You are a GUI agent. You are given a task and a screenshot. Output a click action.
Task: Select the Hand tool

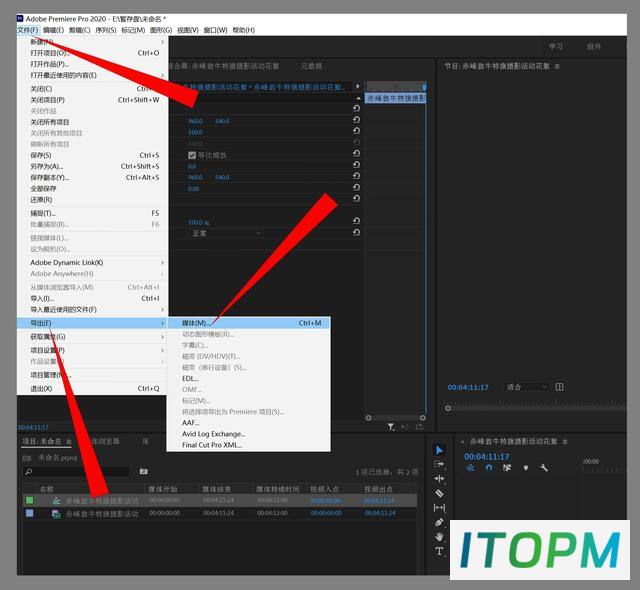(x=439, y=537)
